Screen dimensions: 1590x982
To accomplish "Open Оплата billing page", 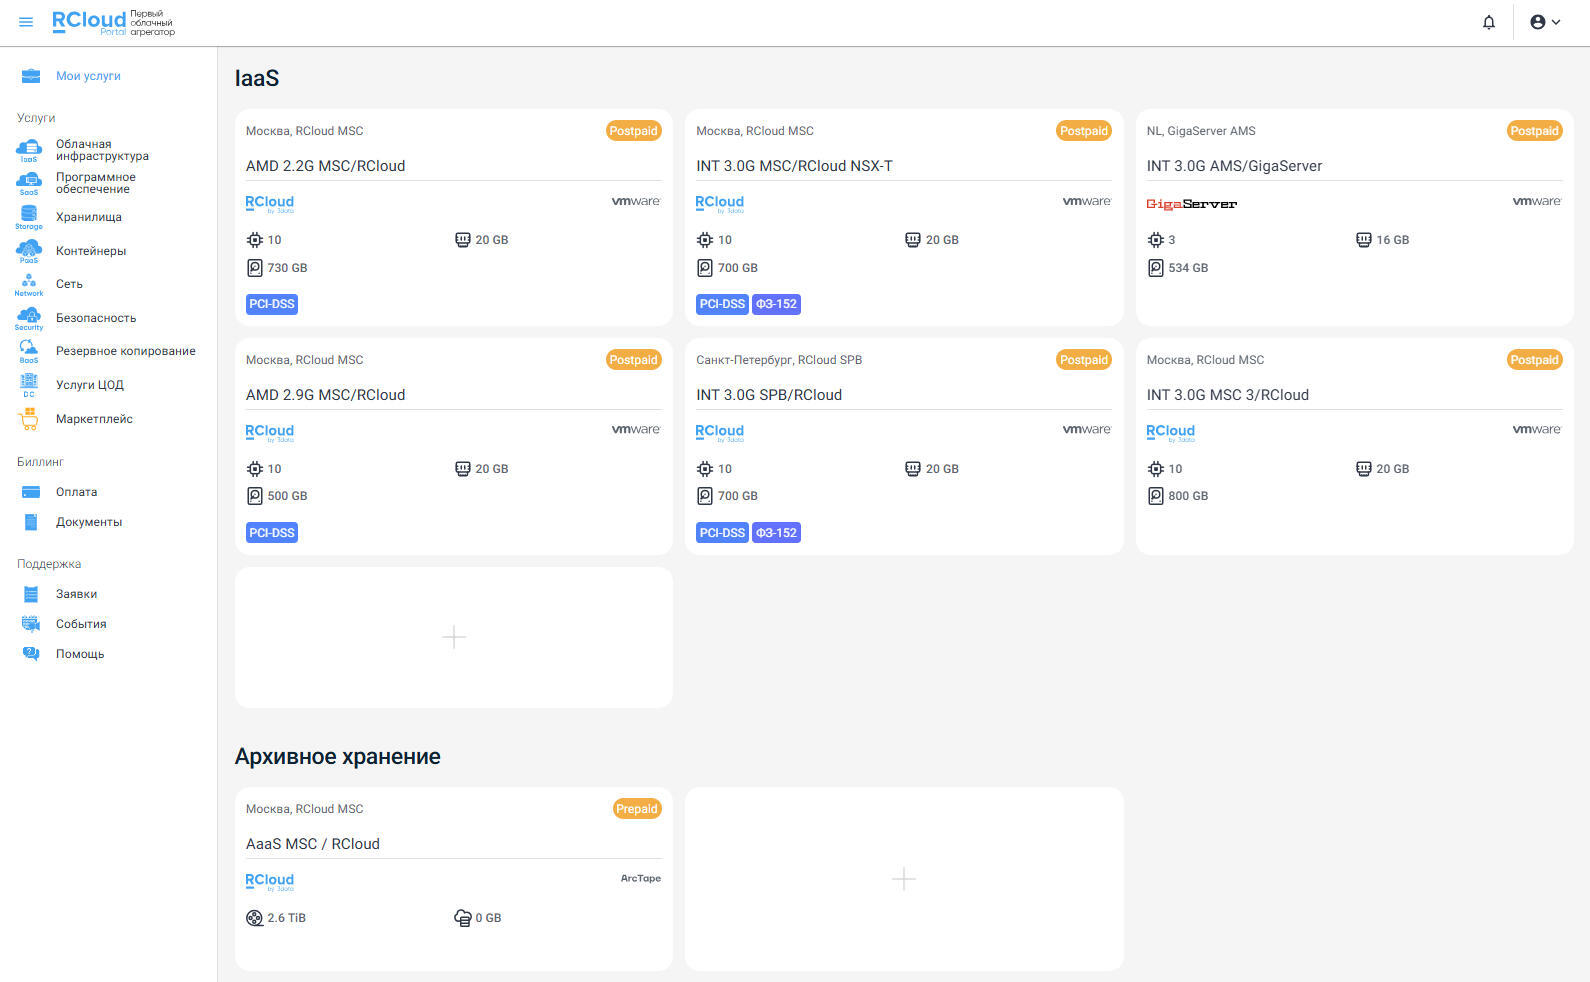I will pyautogui.click(x=76, y=492).
